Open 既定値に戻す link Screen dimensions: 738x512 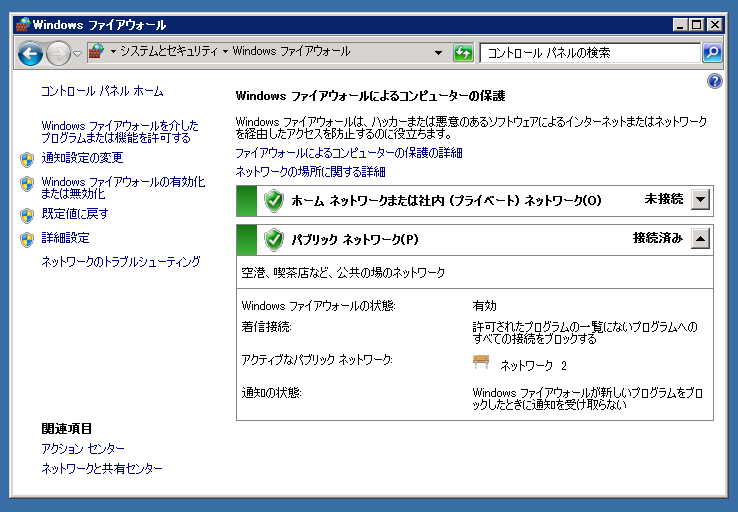(x=75, y=214)
